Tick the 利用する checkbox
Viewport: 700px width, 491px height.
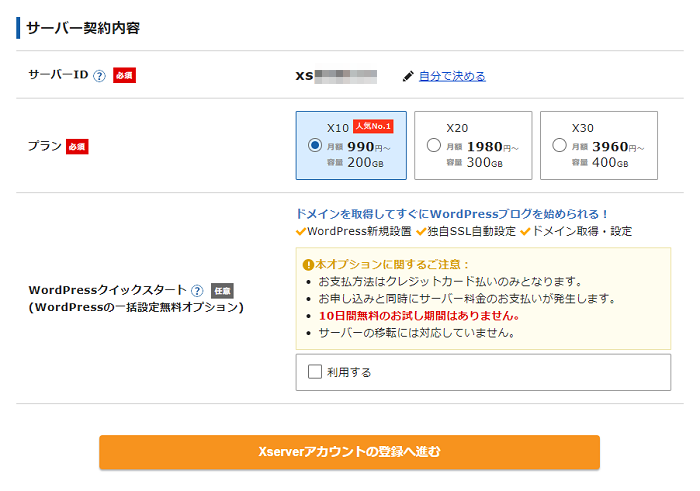(315, 371)
